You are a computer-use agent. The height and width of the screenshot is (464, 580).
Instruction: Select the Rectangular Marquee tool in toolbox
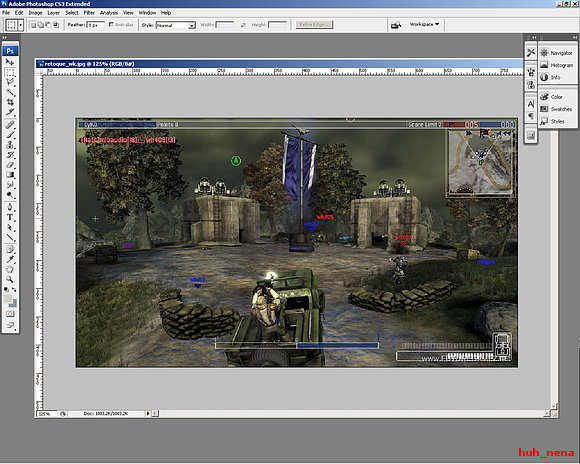(10, 72)
